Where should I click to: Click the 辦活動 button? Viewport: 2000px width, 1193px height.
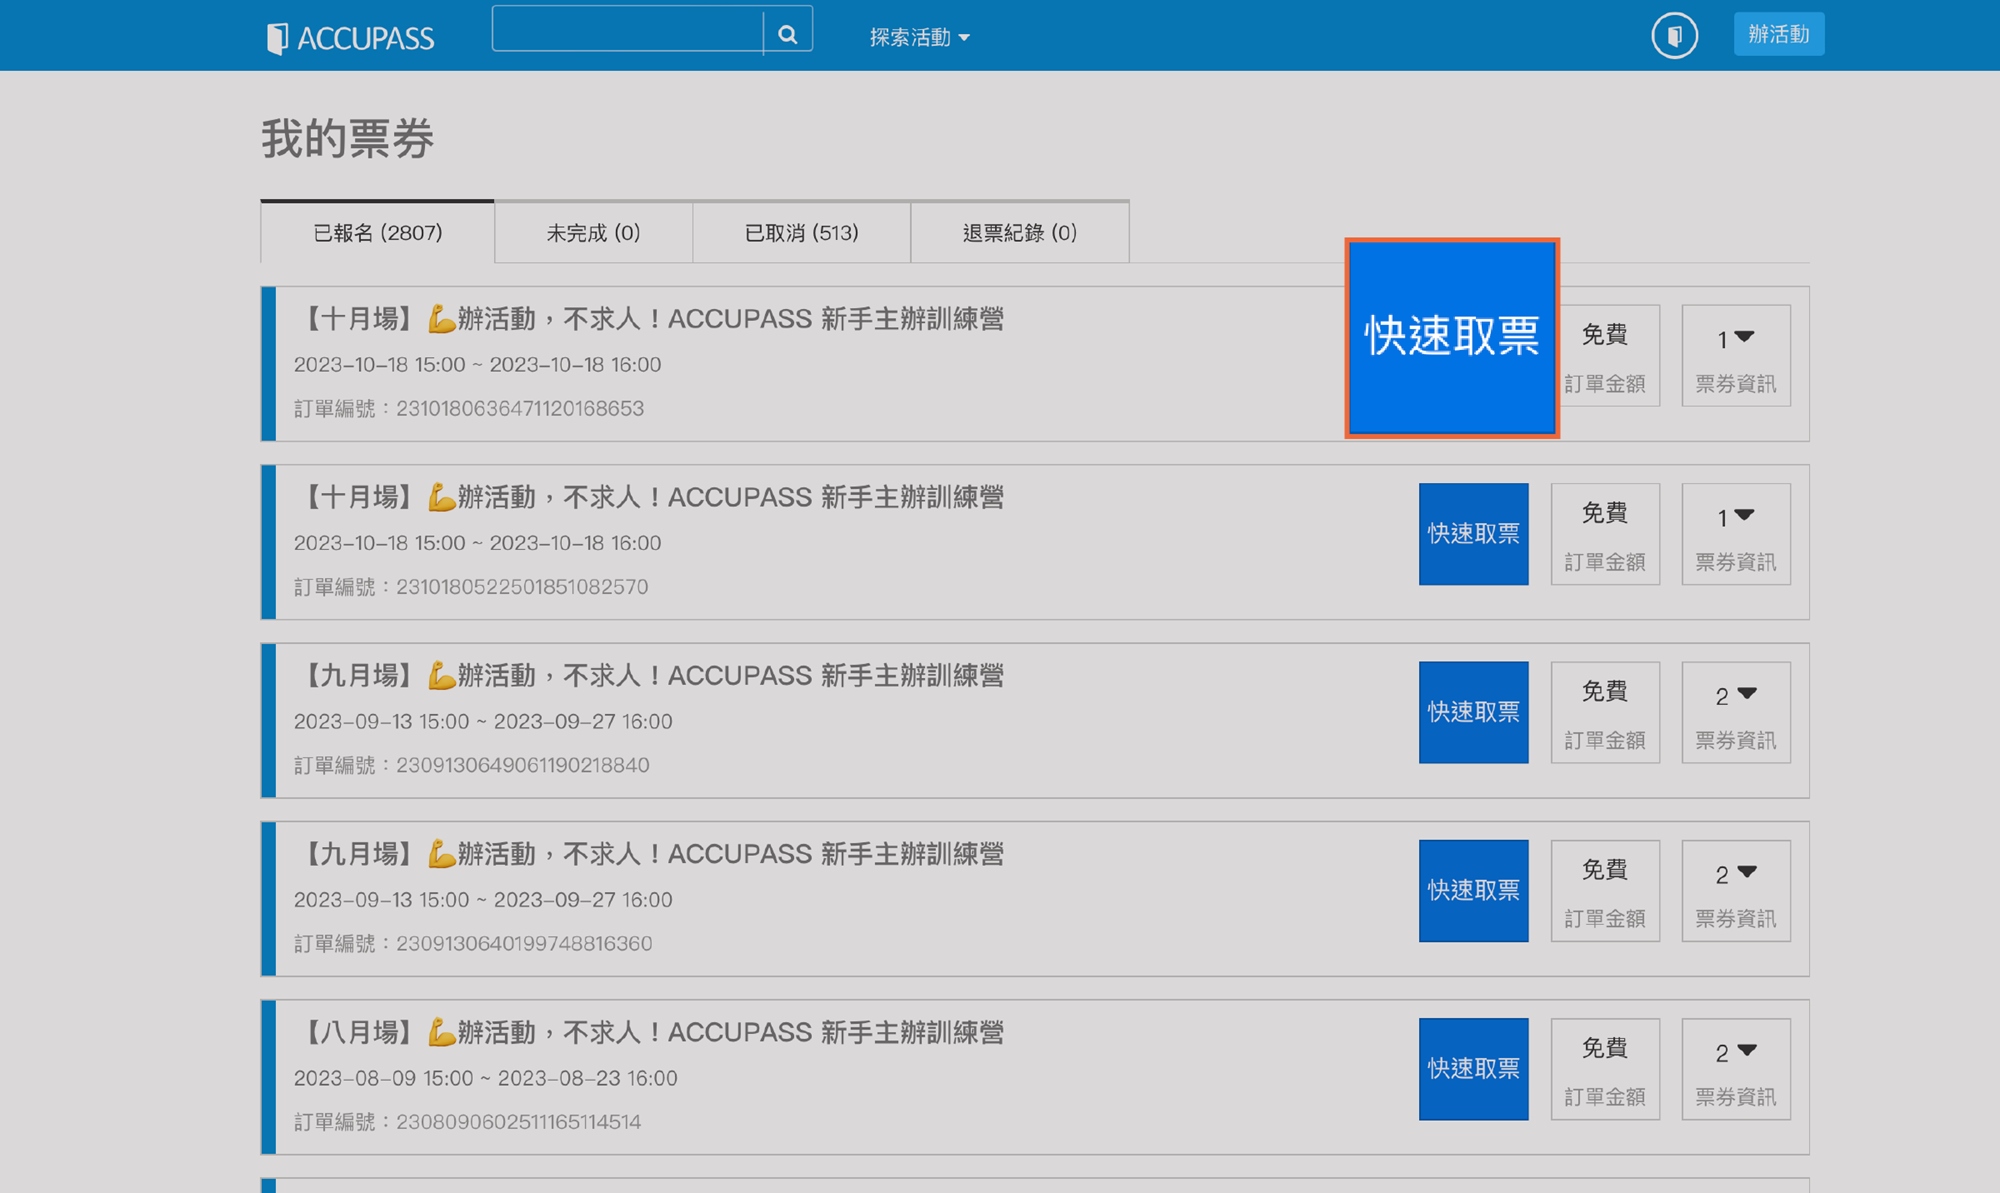pyautogui.click(x=1778, y=34)
